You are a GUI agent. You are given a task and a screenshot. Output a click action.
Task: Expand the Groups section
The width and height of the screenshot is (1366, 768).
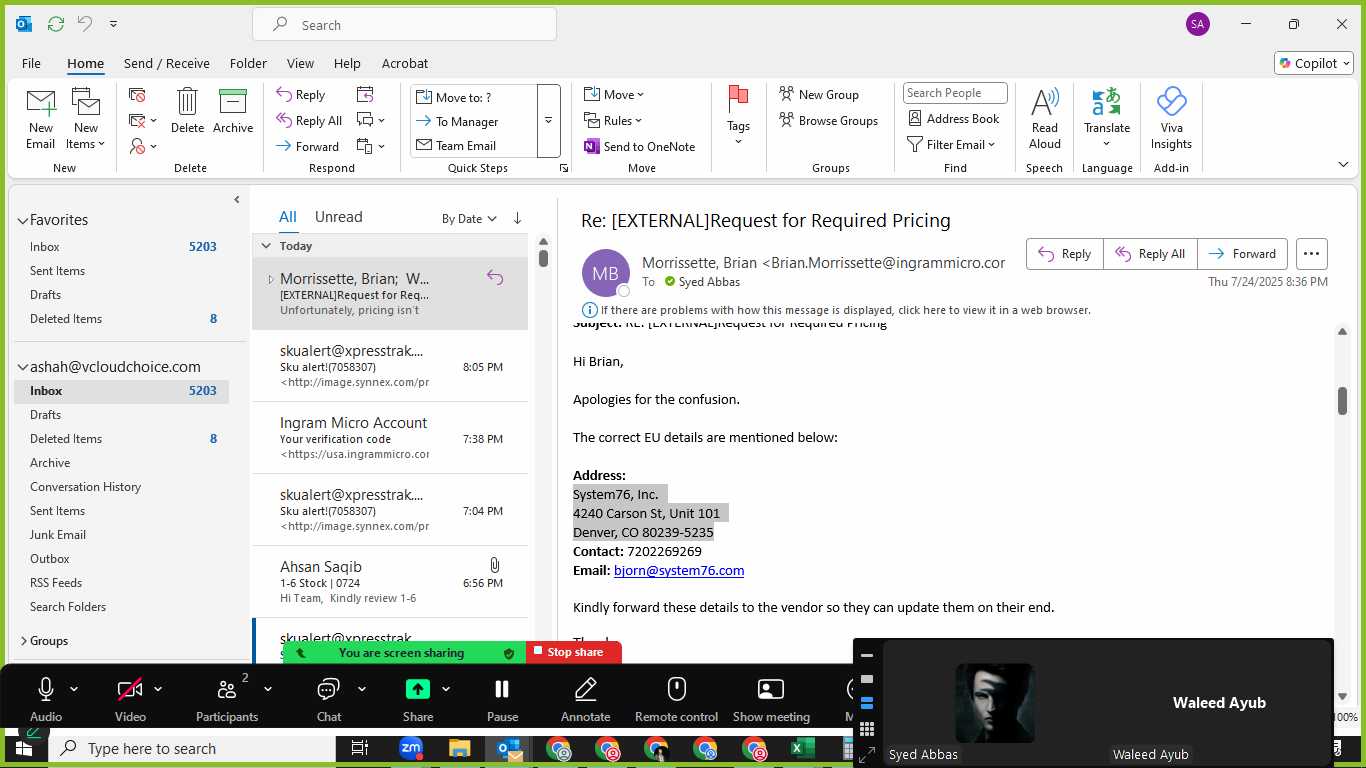pyautogui.click(x=23, y=641)
